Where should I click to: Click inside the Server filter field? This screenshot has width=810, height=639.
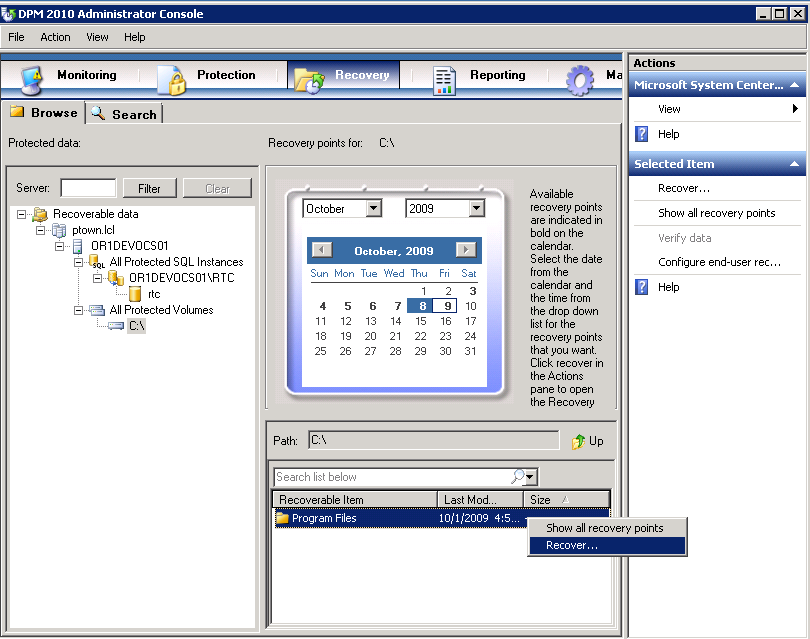pyautogui.click(x=88, y=188)
